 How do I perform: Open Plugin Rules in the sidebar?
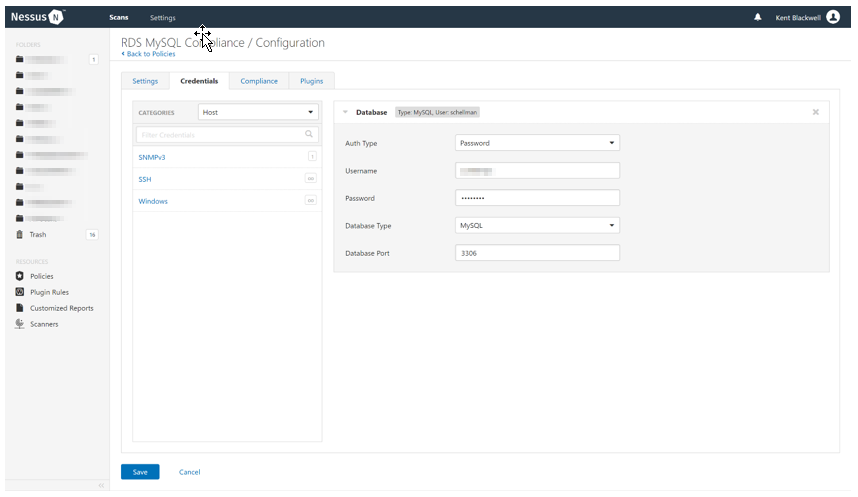tap(49, 292)
